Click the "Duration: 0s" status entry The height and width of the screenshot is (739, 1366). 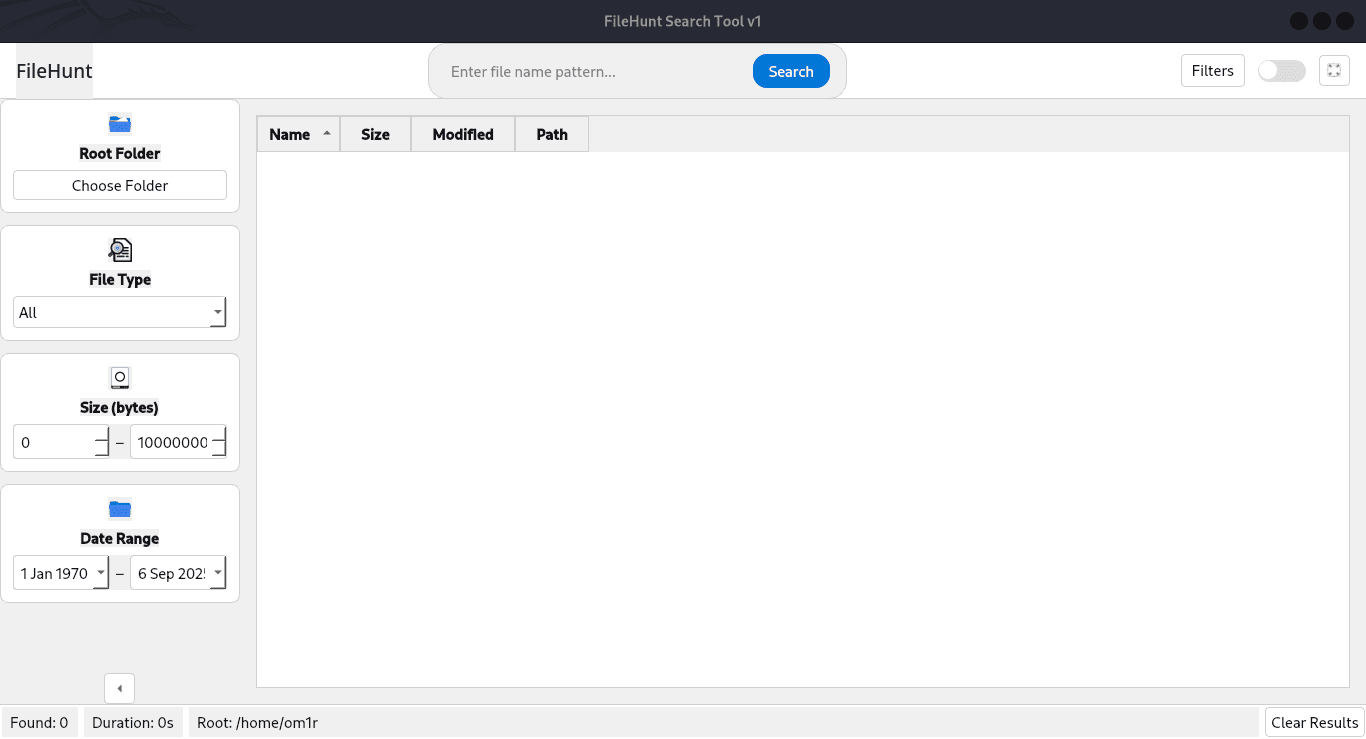coord(133,723)
